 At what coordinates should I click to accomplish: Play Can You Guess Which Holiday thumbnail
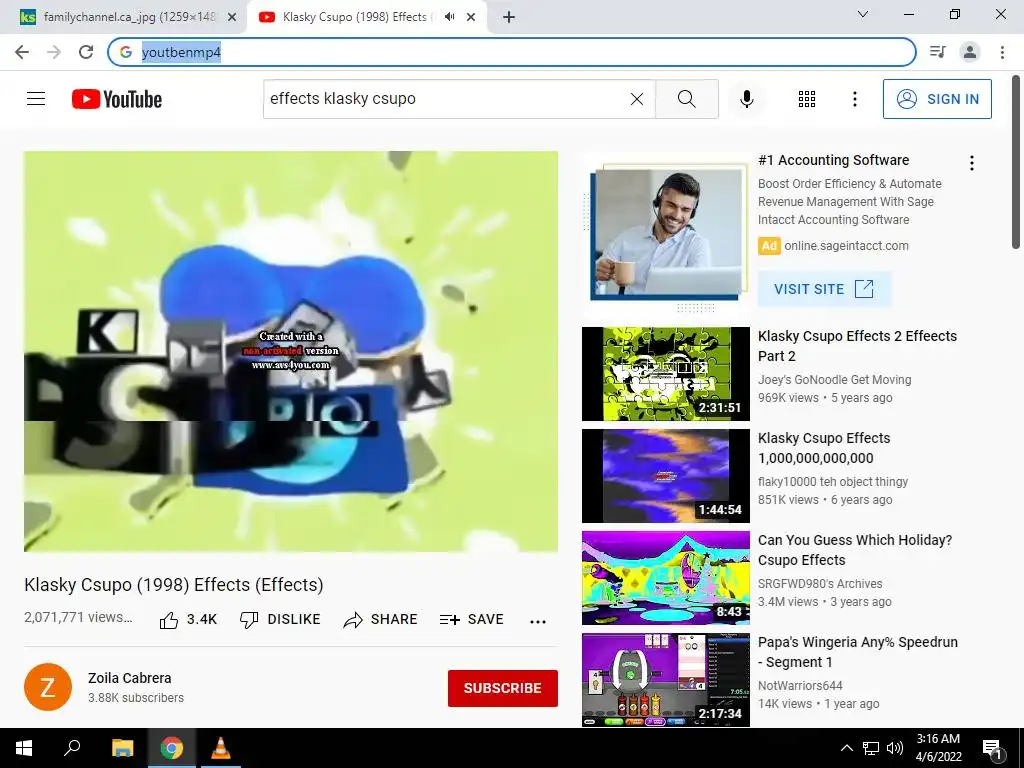pos(665,577)
